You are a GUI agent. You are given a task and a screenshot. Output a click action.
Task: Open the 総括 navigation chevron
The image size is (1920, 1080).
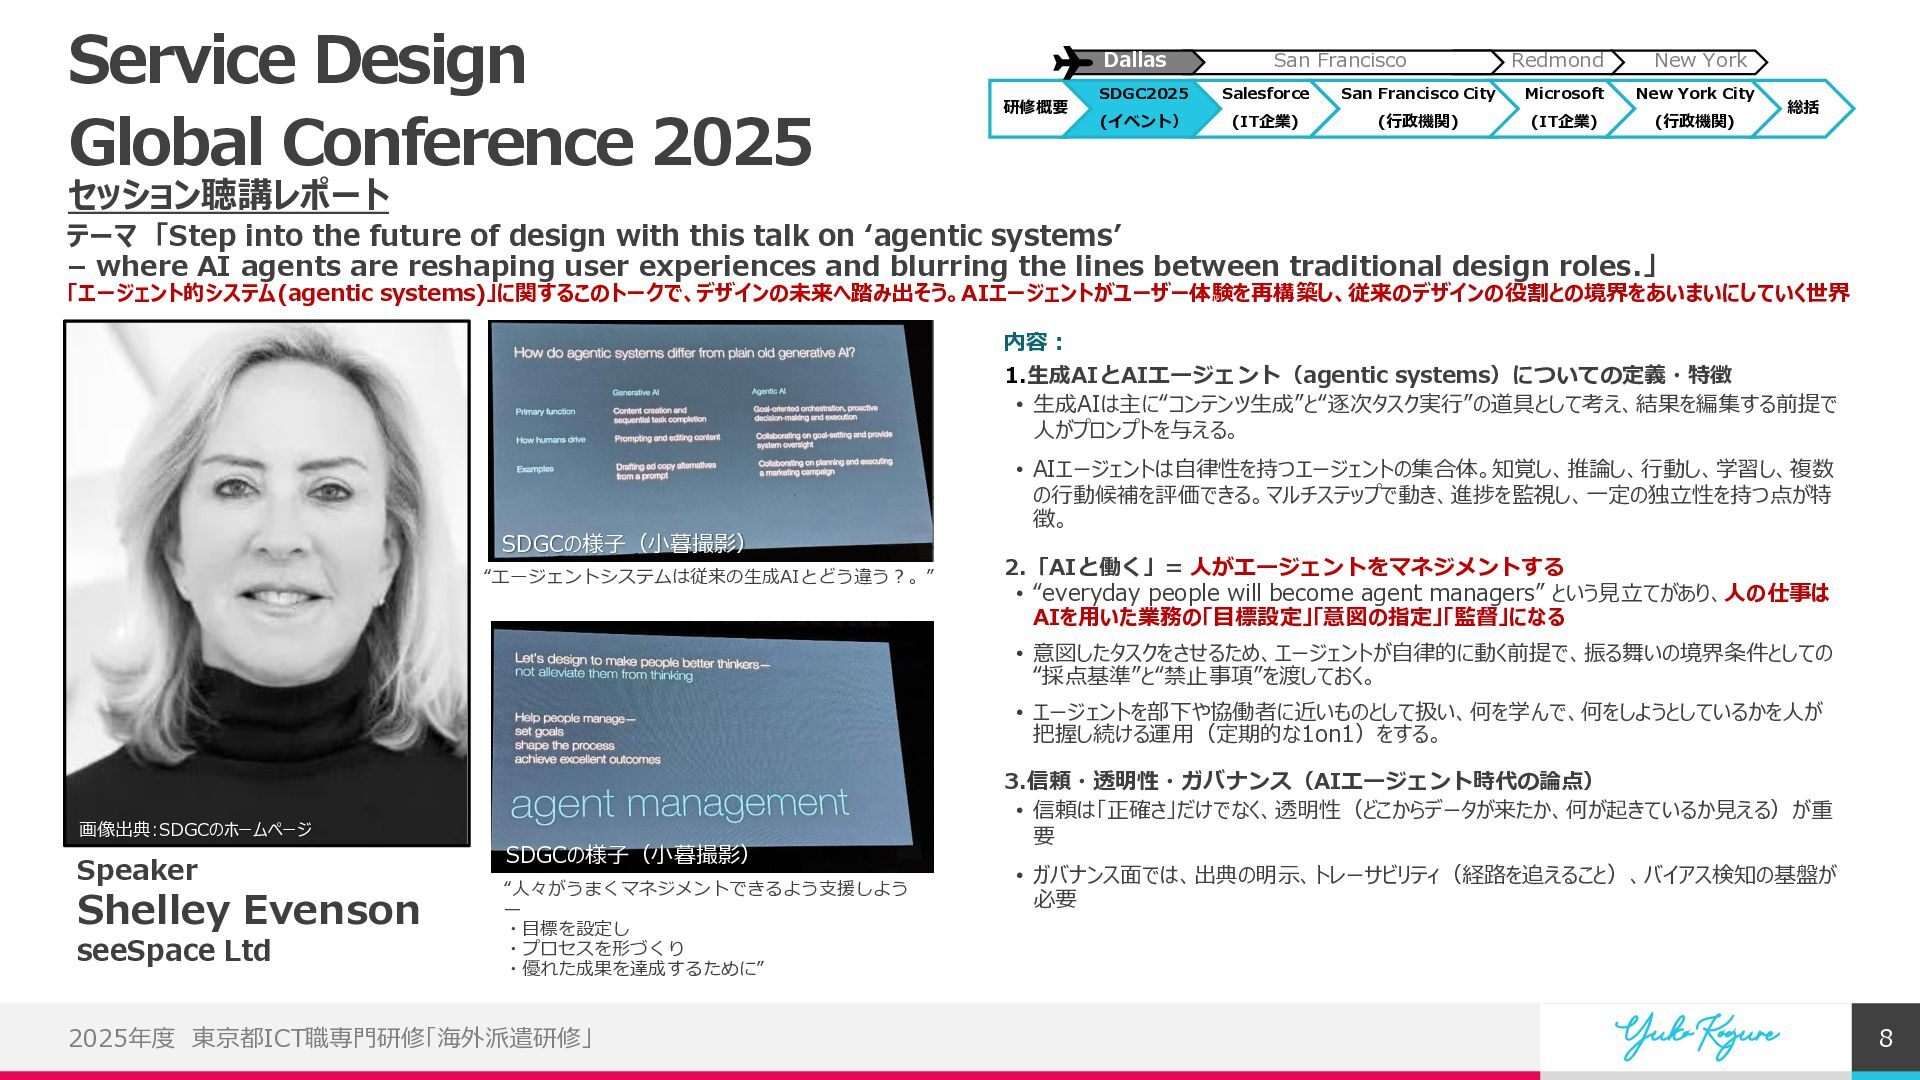[x=1803, y=108]
